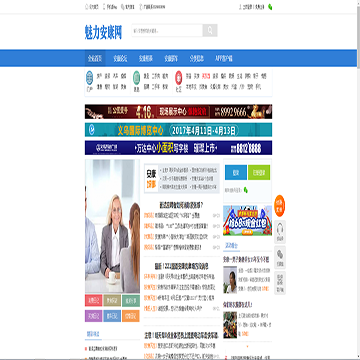Open the 万达中心 navy blue banner

(x=178, y=148)
